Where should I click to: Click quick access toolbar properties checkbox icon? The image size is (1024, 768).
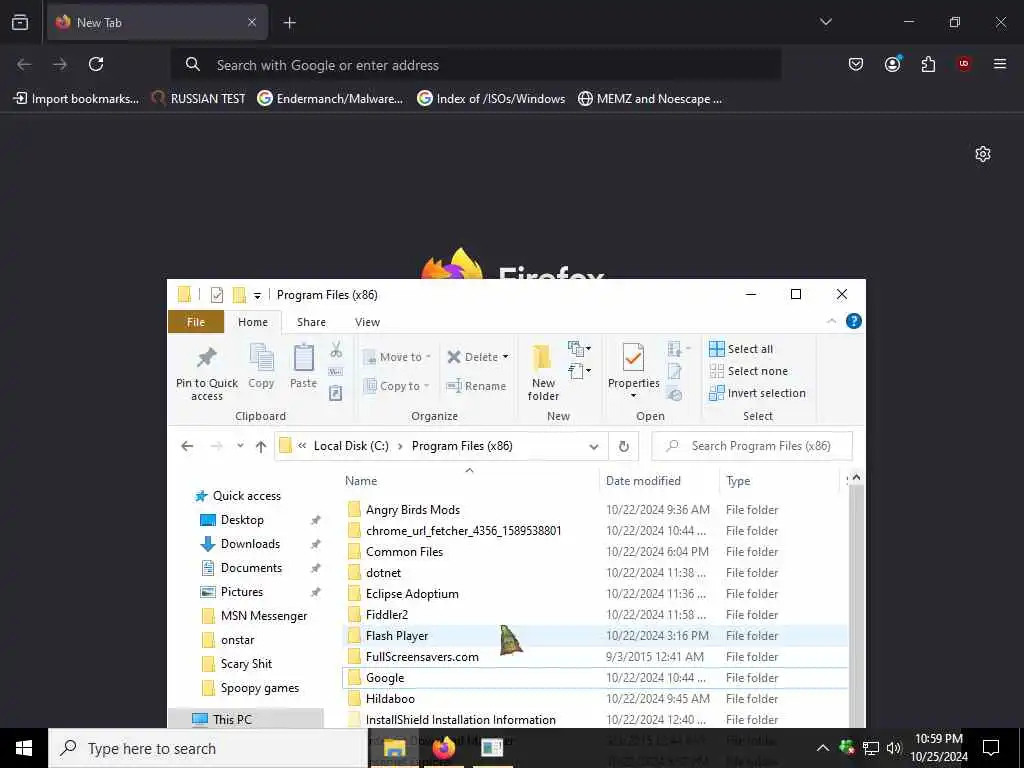coord(217,295)
